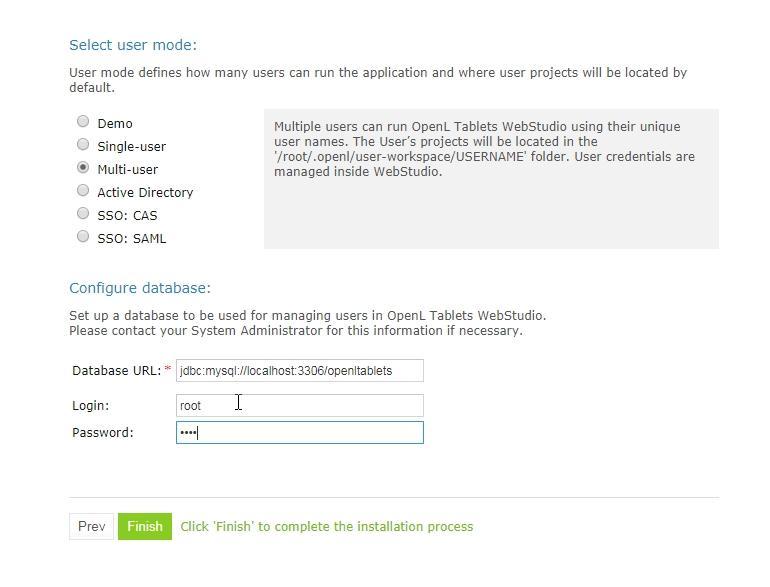Pick the Active Directory radio option
This screenshot has width=770, height=587.
pyautogui.click(x=83, y=191)
